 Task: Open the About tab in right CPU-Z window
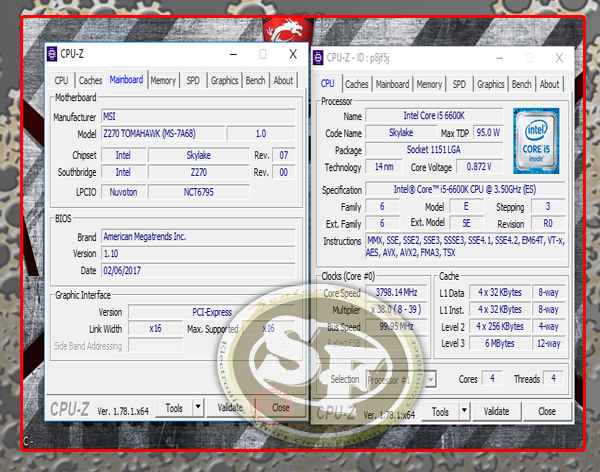click(549, 84)
